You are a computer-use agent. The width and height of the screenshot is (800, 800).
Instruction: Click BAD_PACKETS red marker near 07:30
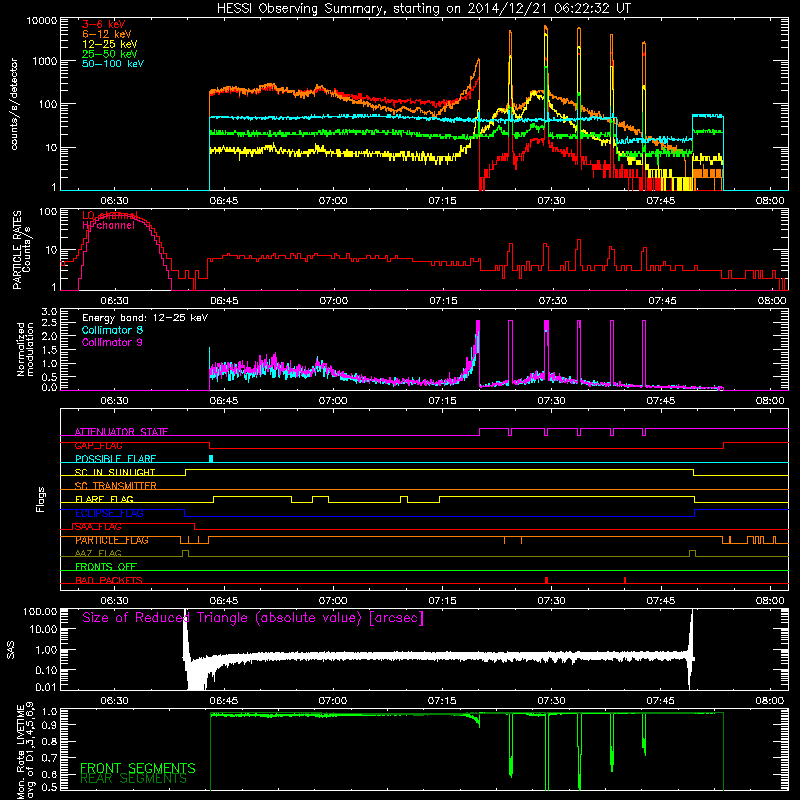tap(546, 580)
